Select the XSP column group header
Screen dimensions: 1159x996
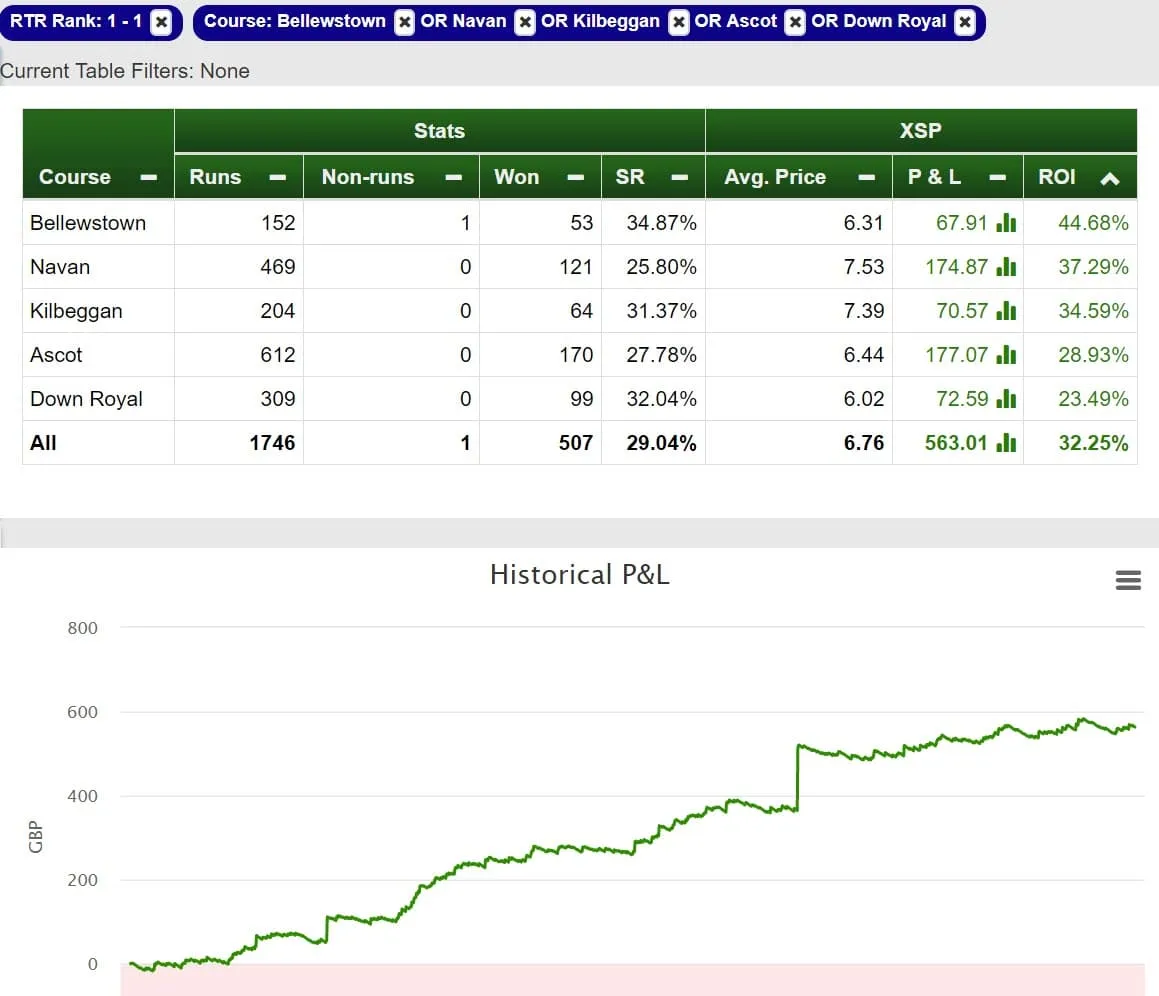[921, 131]
